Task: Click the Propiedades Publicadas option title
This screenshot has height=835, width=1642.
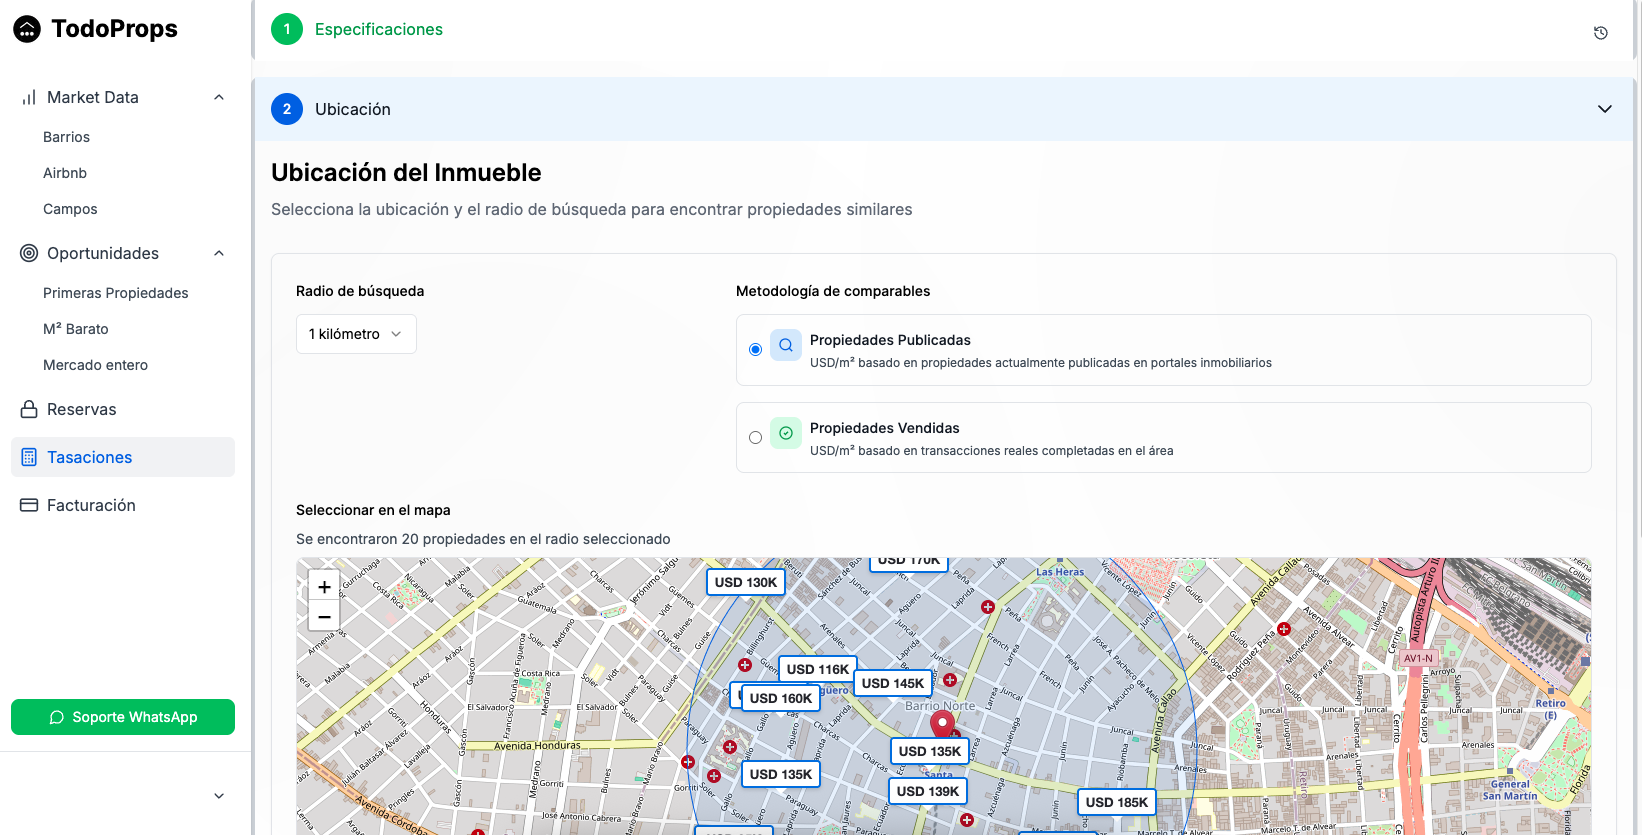Action: coord(890,340)
